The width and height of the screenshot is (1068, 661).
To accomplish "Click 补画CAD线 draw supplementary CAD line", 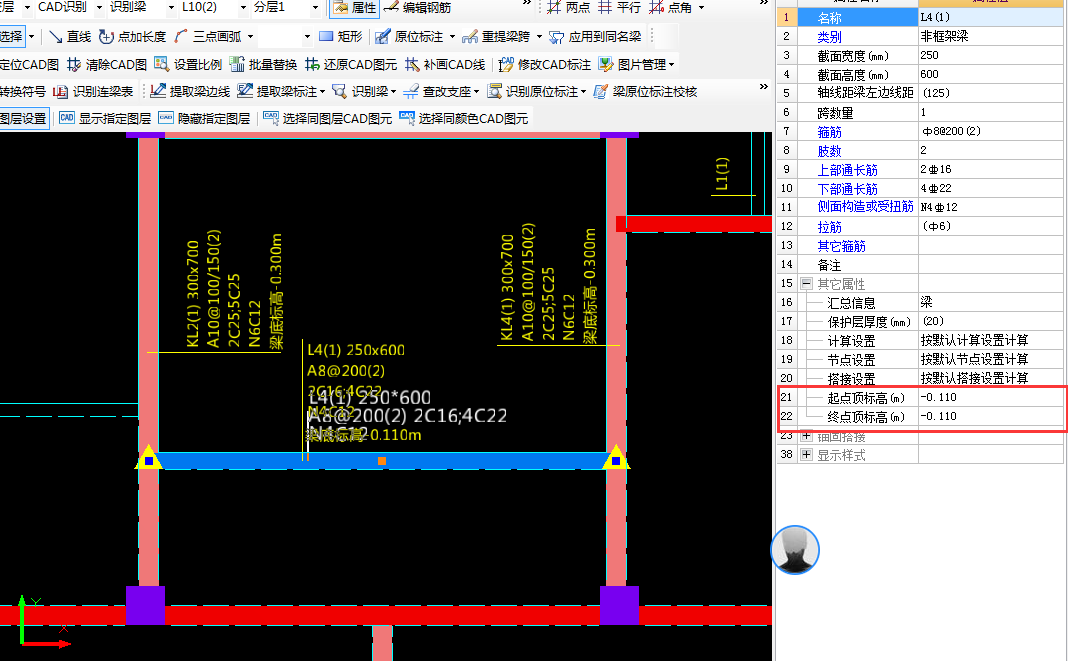I will click(x=445, y=65).
